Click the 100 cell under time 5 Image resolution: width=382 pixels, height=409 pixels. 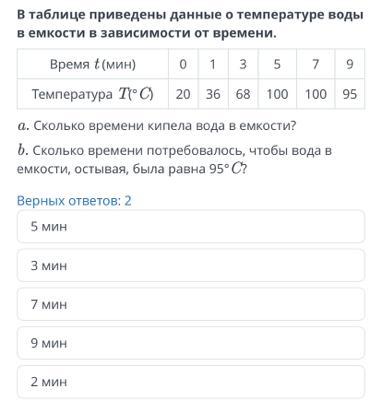277,94
